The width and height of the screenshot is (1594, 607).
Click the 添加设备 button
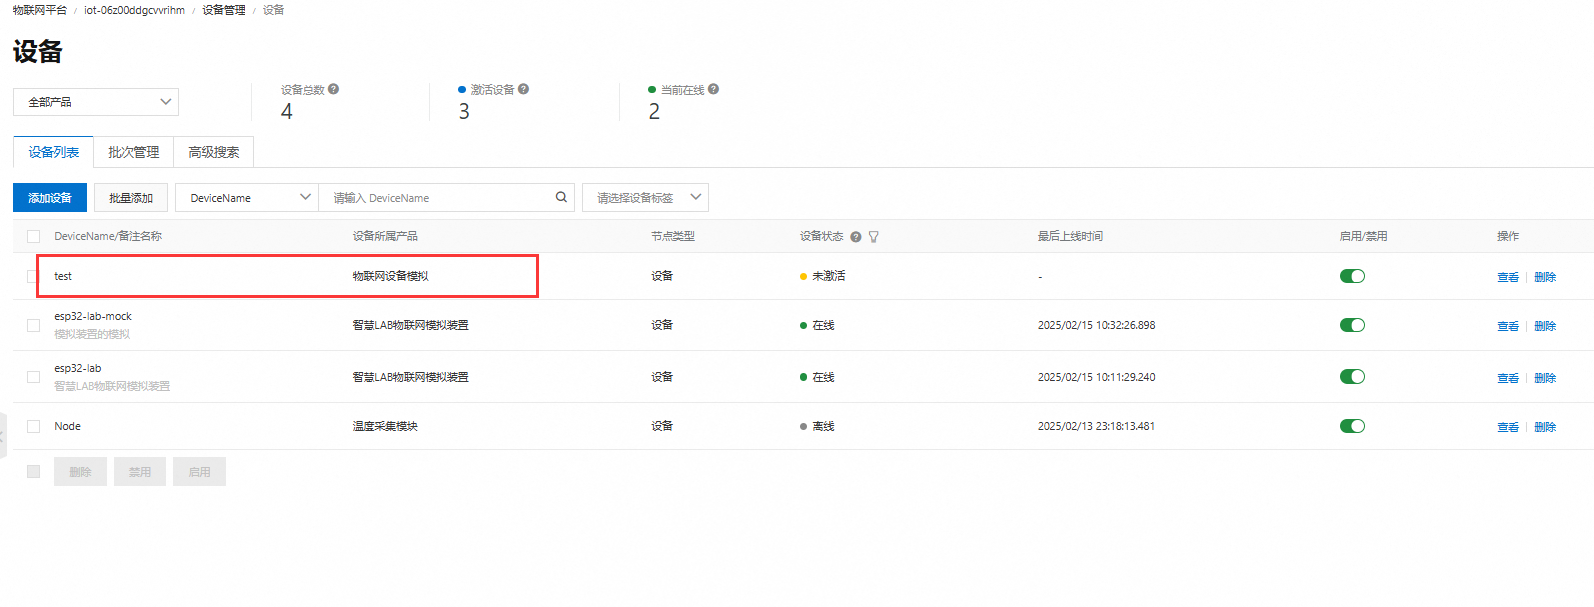50,198
